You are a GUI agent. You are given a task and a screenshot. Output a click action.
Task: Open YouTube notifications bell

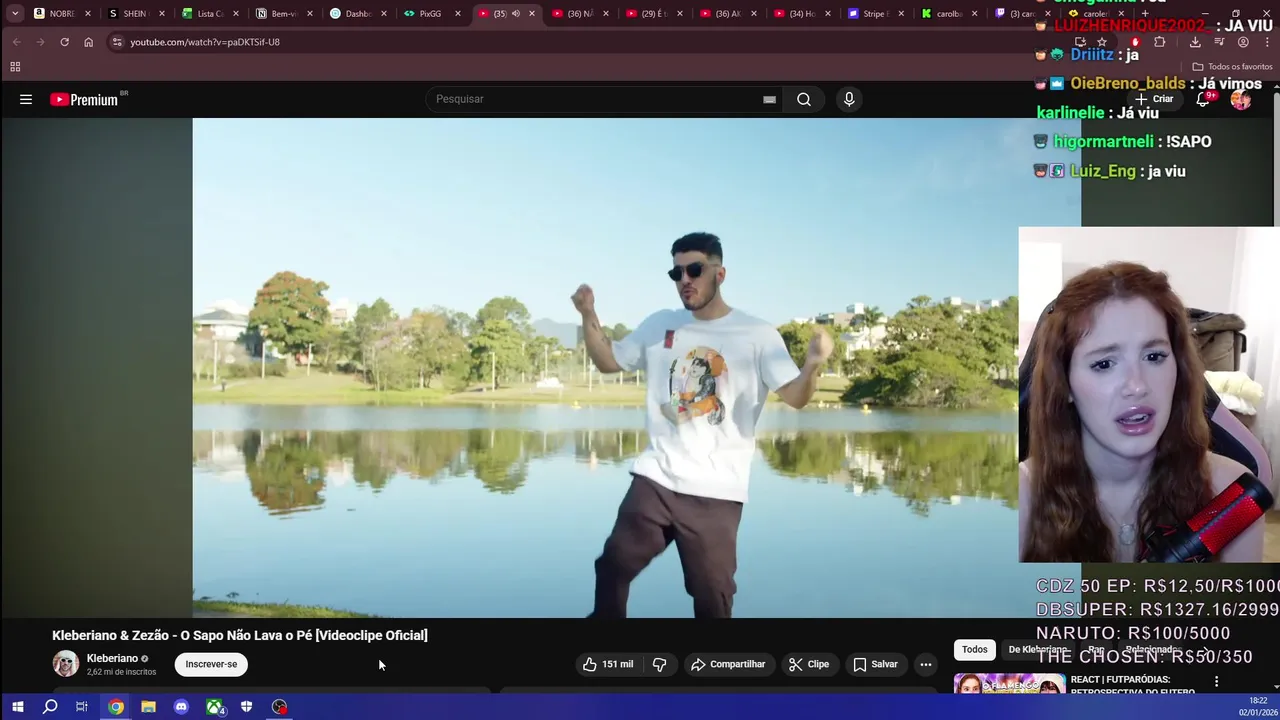1203,99
